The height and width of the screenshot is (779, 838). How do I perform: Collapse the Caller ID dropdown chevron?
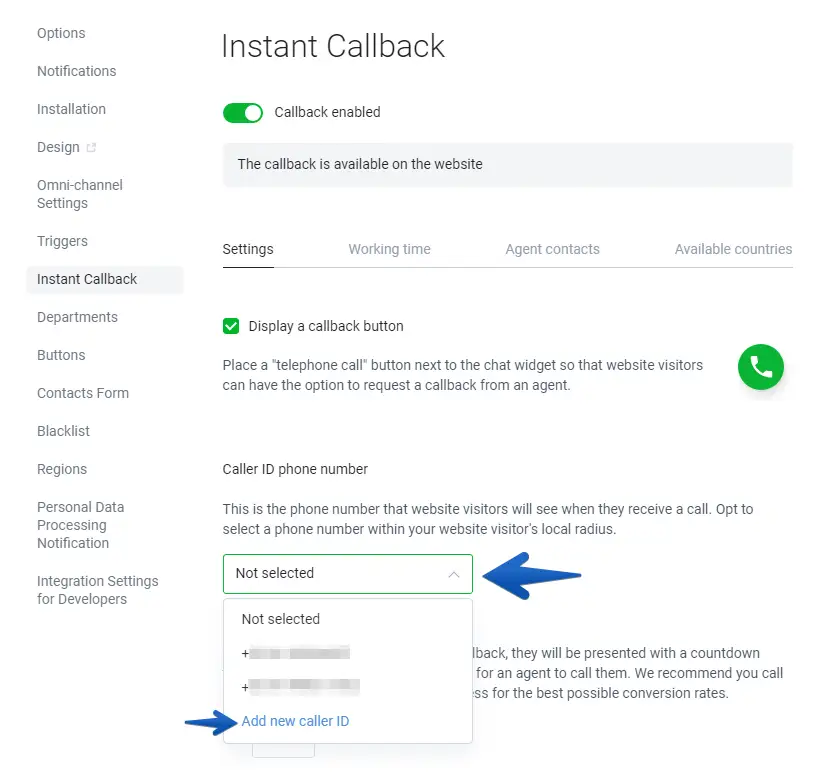[454, 574]
